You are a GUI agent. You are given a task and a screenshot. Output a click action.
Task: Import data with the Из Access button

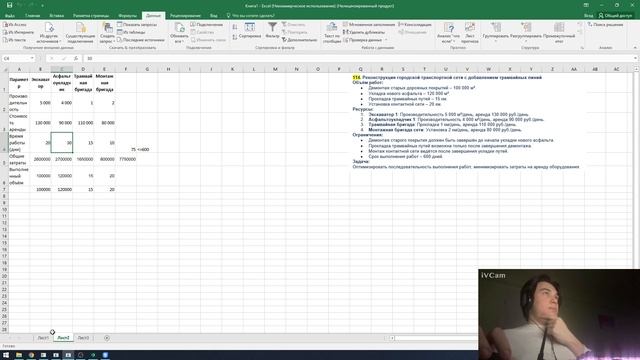tap(15, 24)
